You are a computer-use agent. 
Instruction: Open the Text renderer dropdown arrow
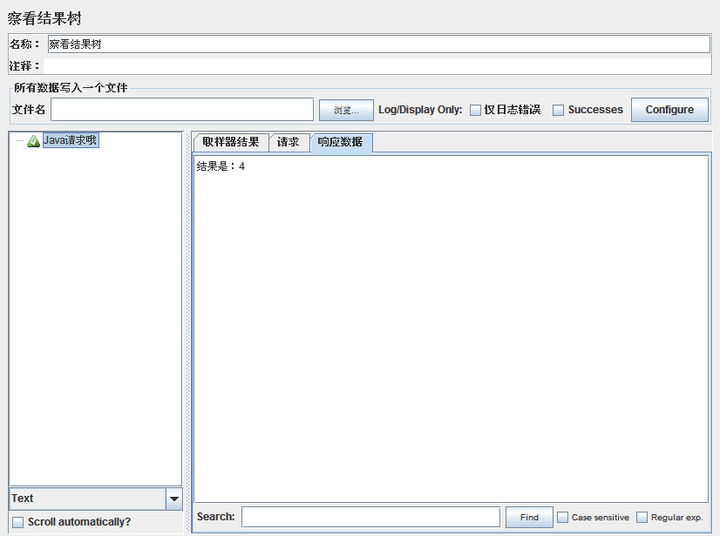(174, 499)
